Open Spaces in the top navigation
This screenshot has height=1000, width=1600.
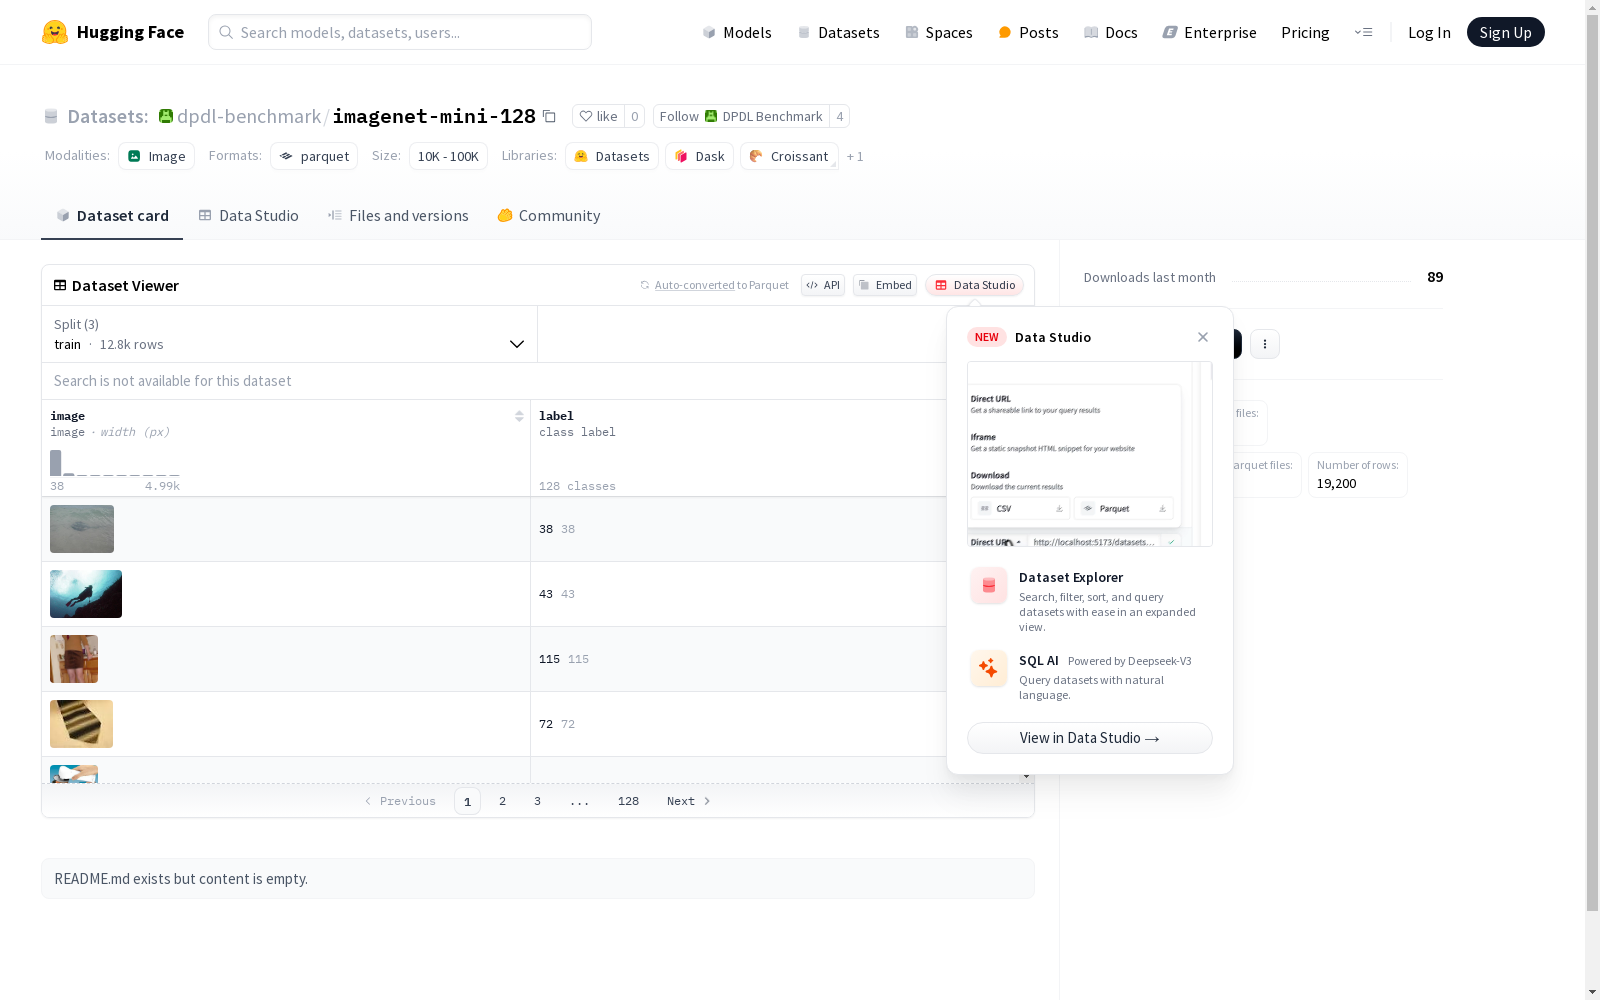point(939,32)
